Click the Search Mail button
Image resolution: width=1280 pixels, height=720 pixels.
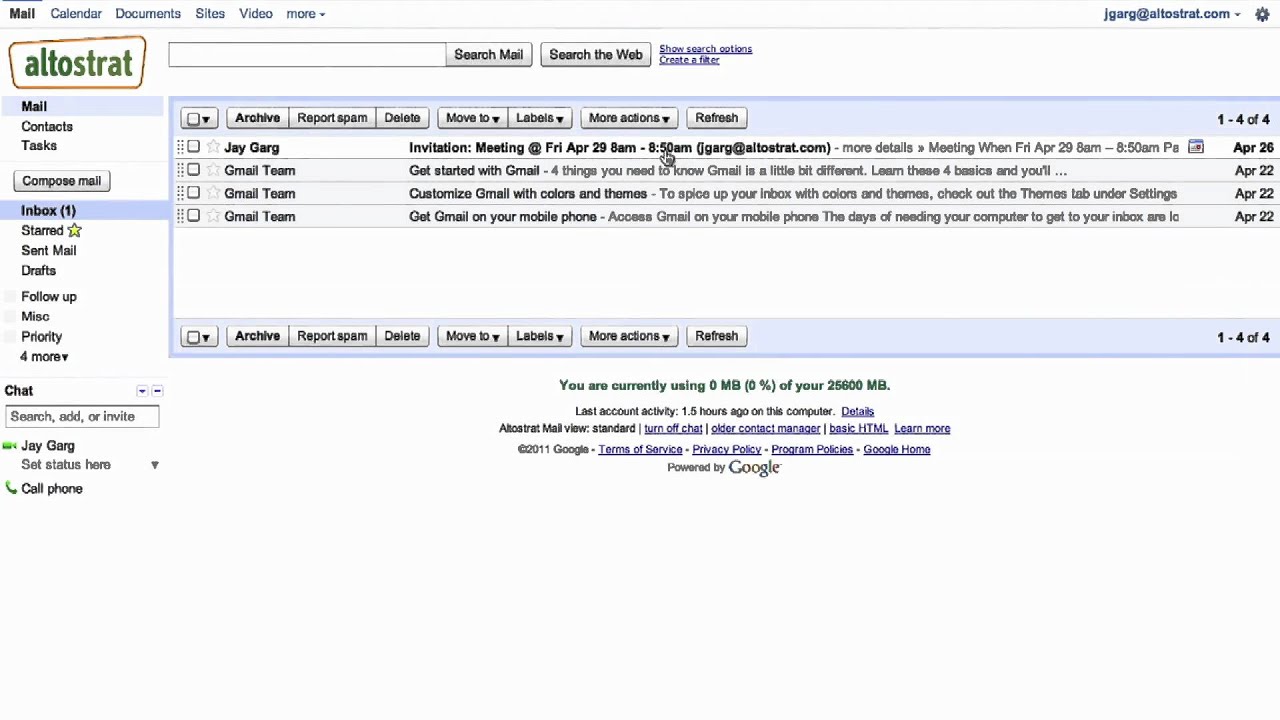[x=488, y=55]
